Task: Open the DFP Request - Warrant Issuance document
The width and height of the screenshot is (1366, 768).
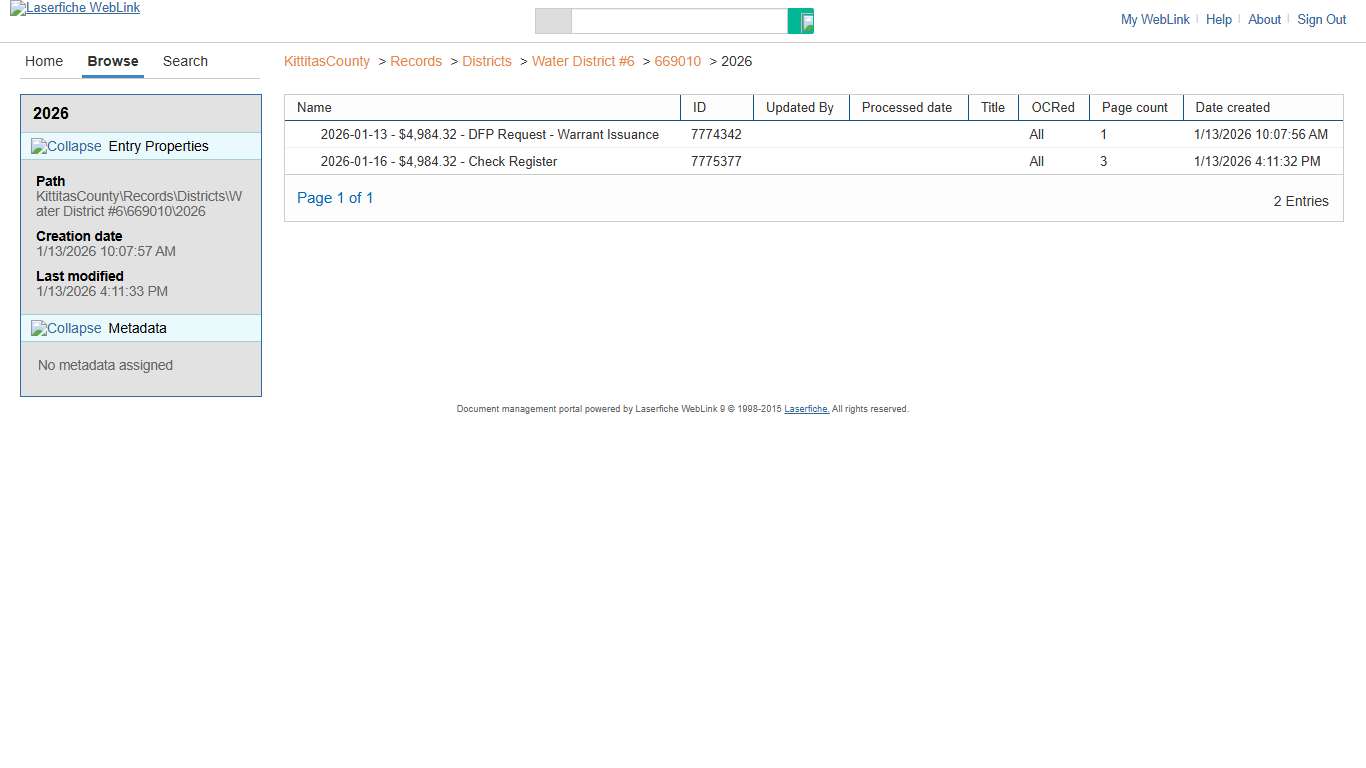Action: 489,134
